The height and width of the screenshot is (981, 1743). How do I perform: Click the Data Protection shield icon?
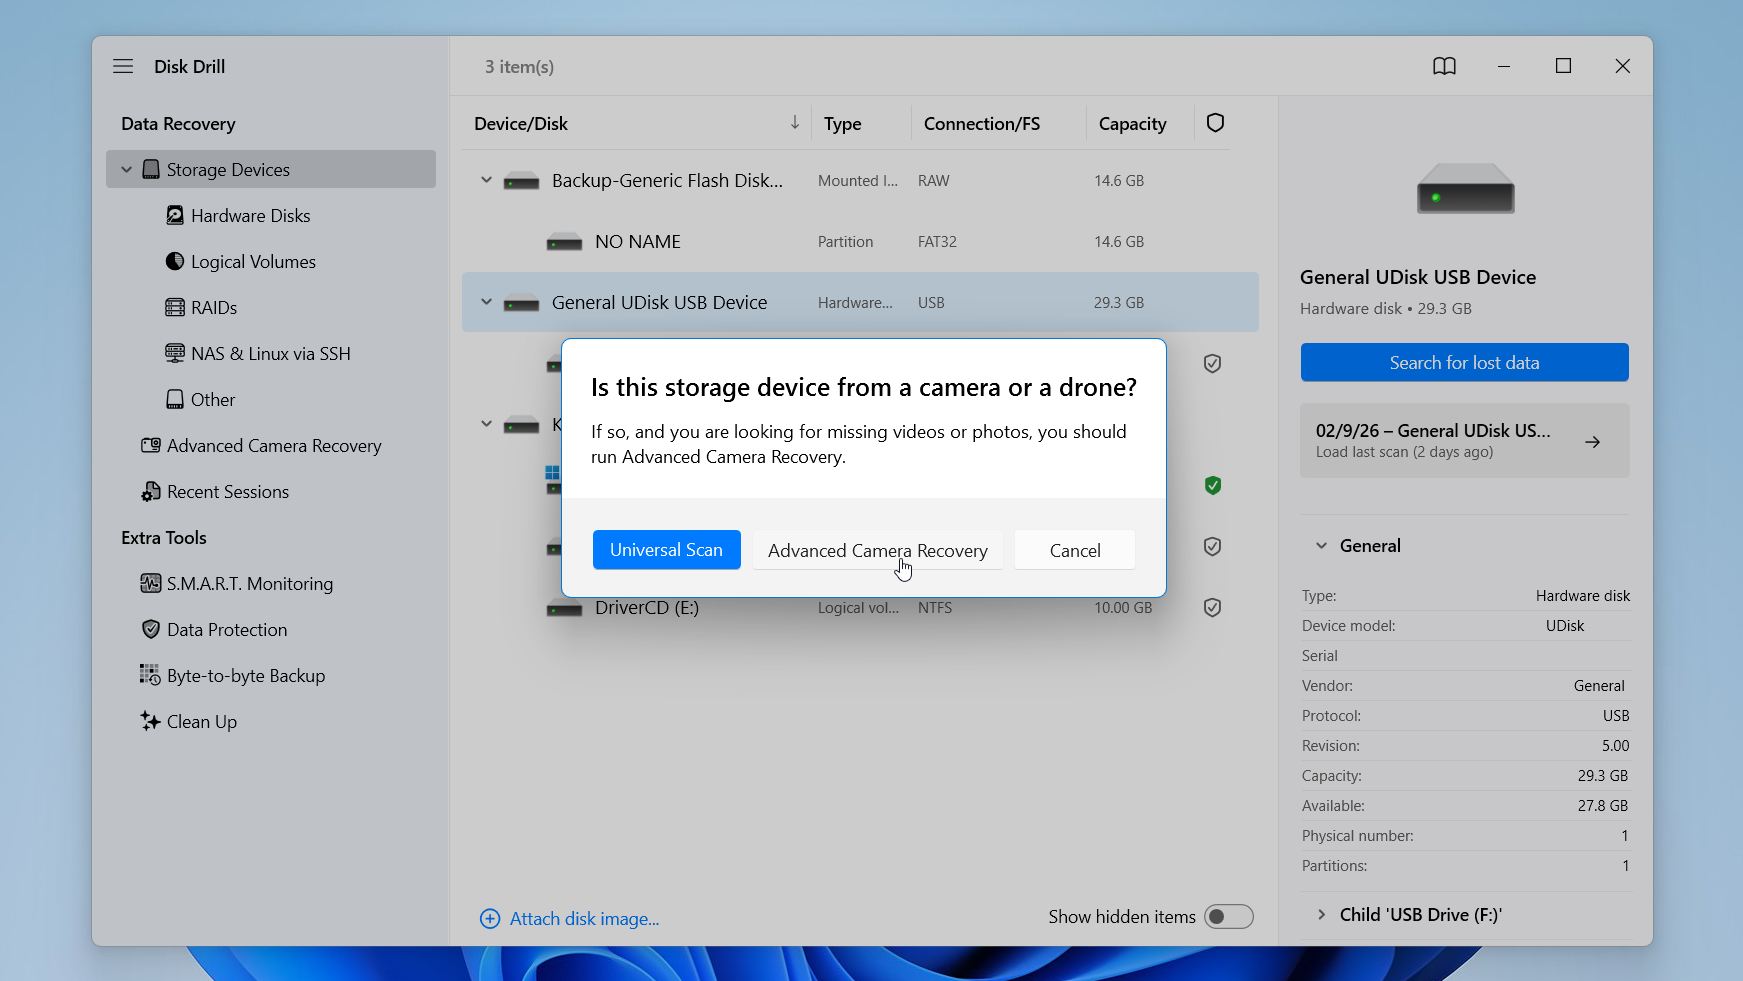tap(151, 629)
